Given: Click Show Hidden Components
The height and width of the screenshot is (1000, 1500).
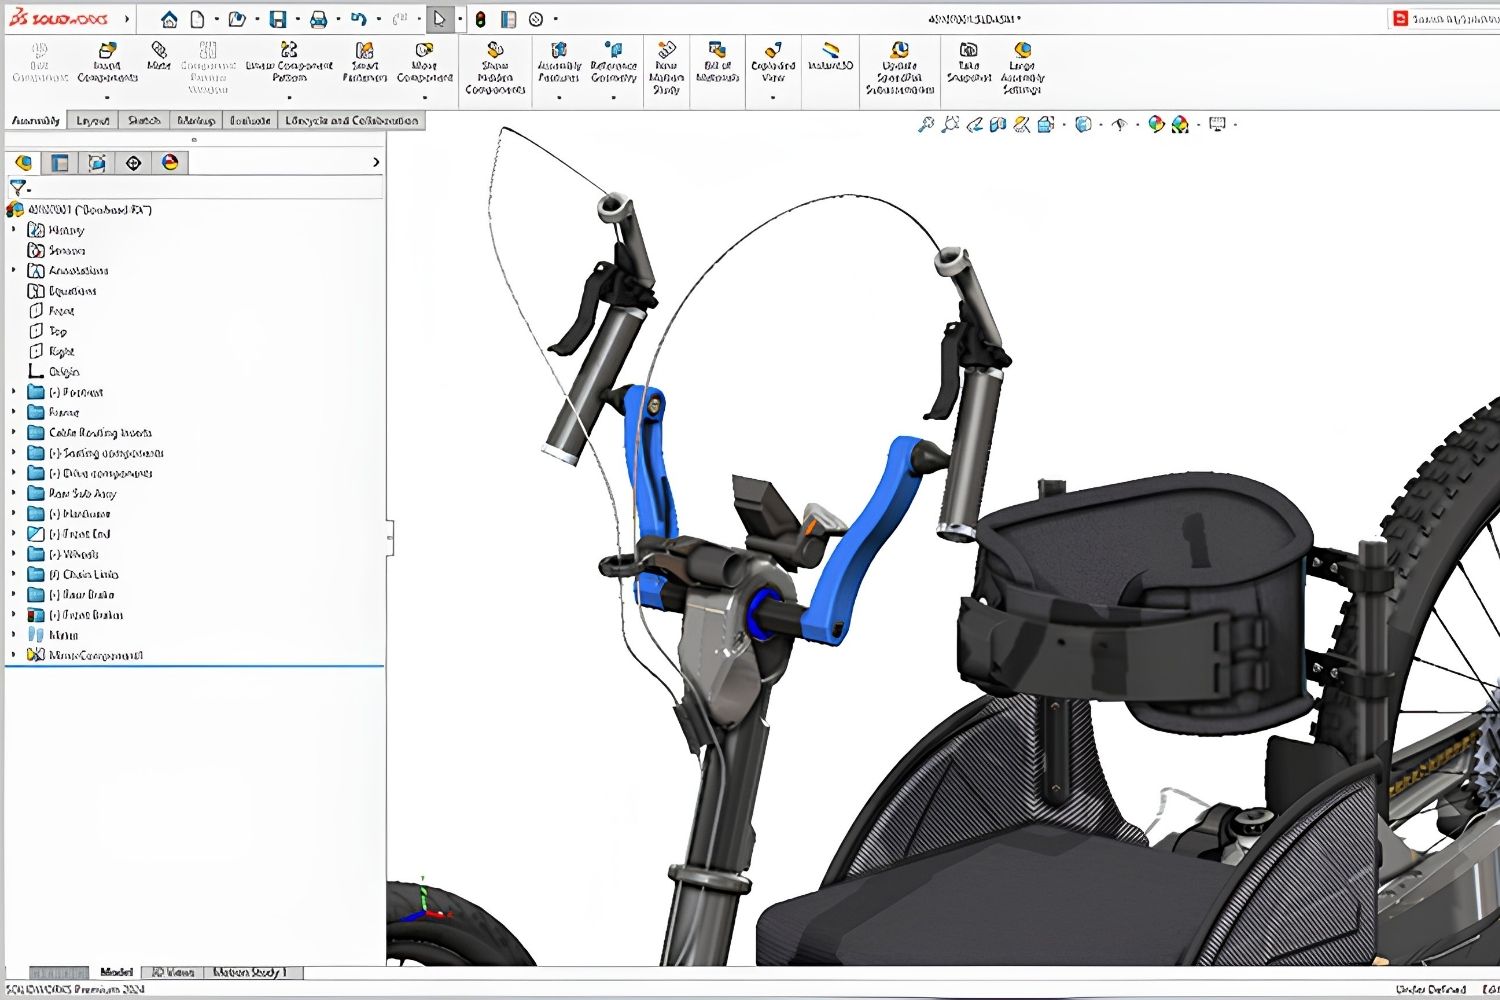Looking at the screenshot, I should (495, 69).
